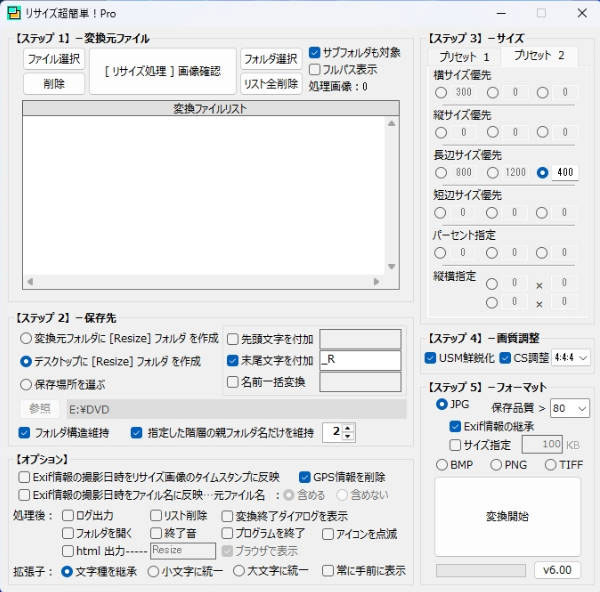Click the suffix field containing _R
Image resolution: width=600 pixels, height=592 pixels.
360,360
